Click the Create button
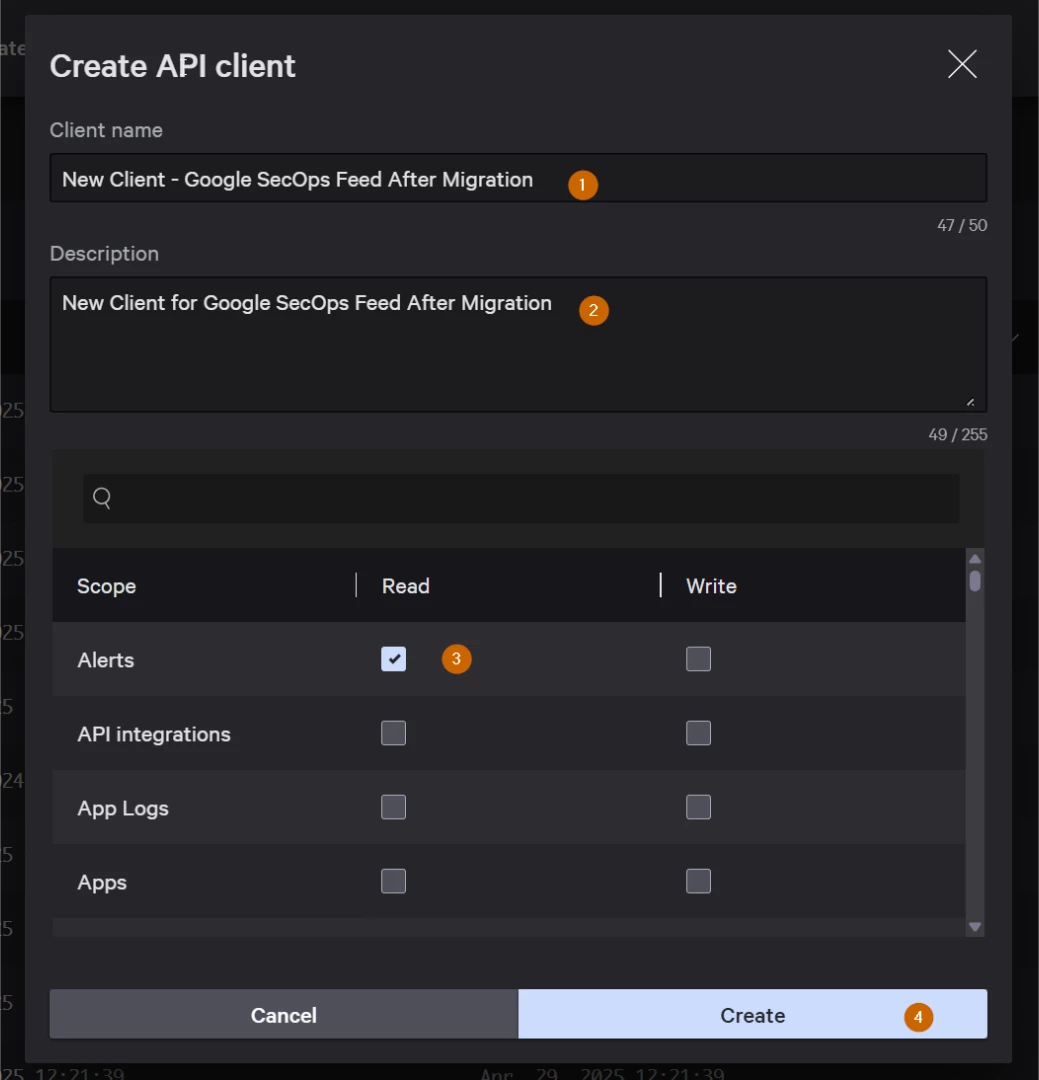This screenshot has width=1039, height=1080. click(752, 1014)
